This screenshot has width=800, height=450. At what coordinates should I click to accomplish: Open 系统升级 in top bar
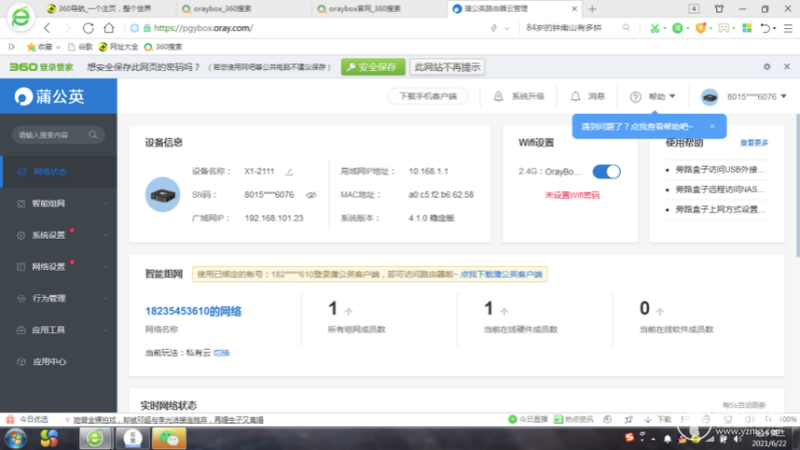tap(519, 96)
